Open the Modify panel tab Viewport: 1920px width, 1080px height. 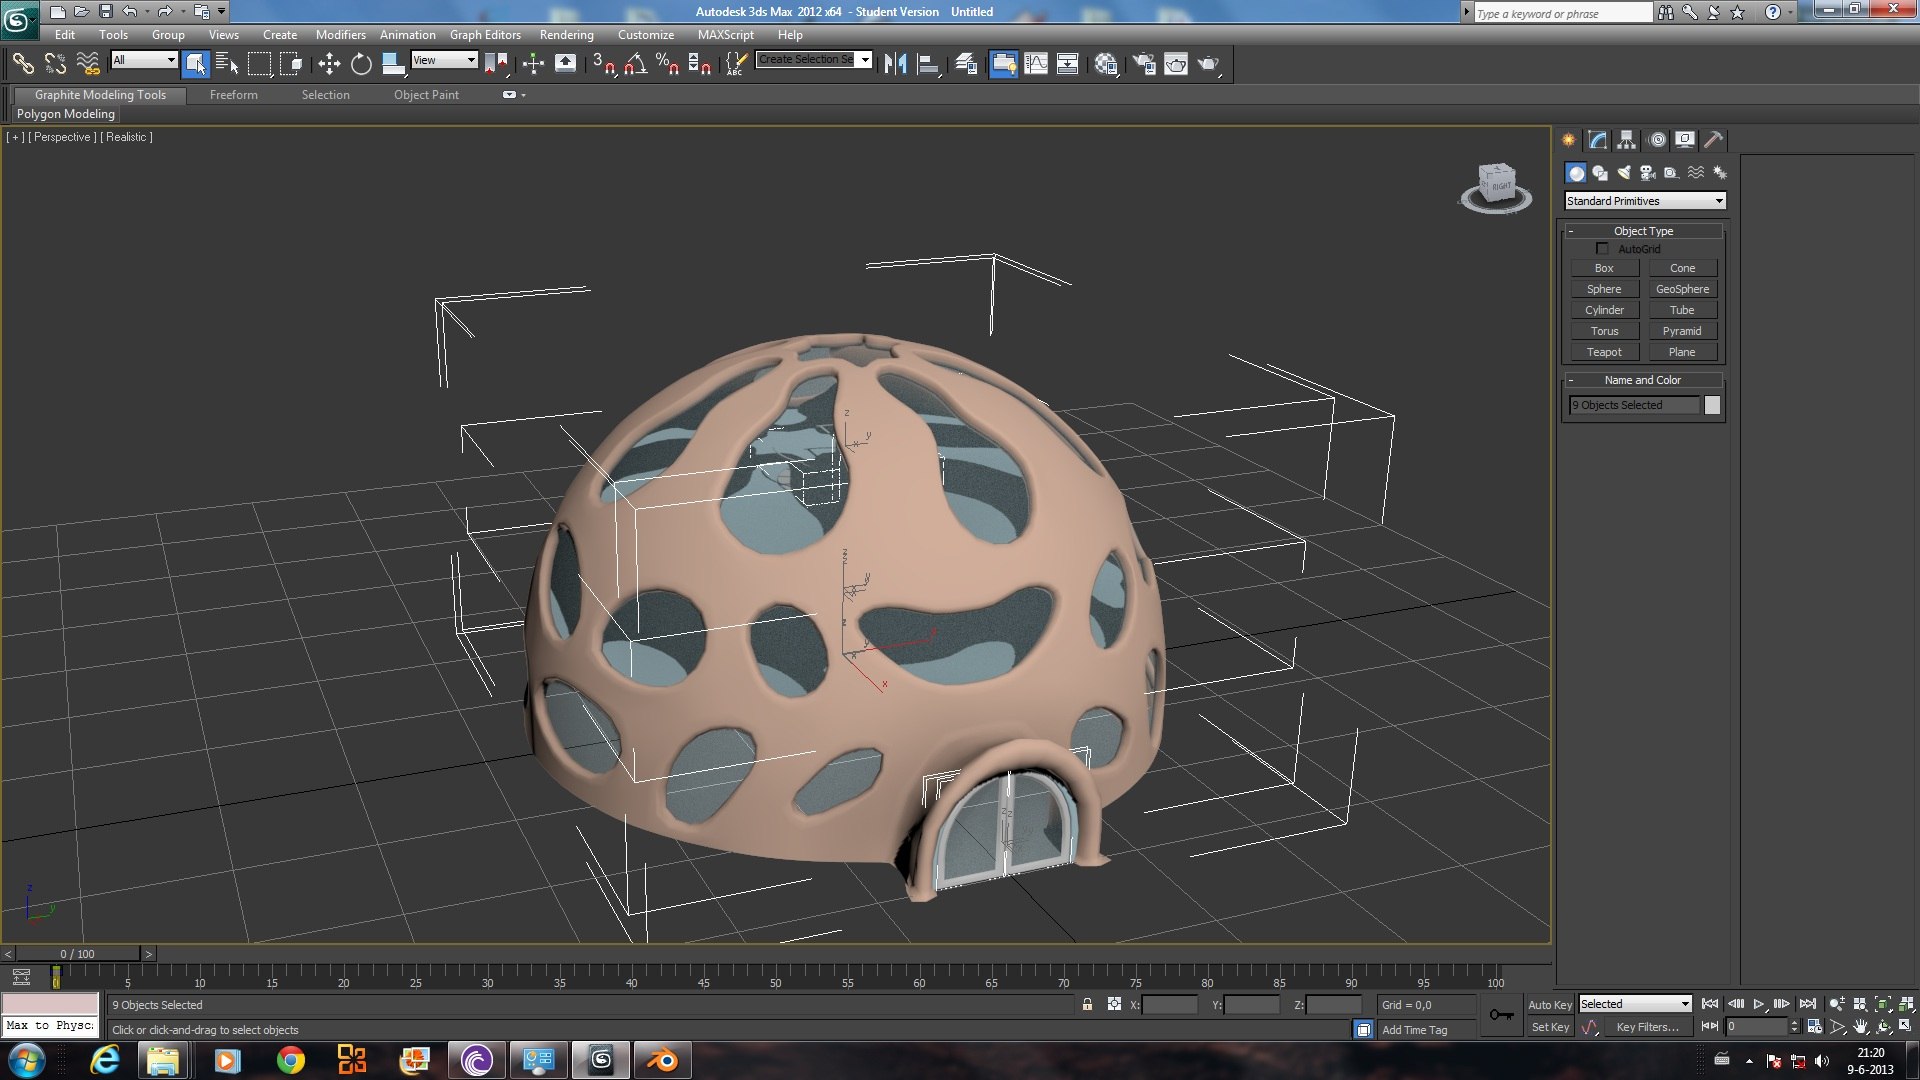click(x=1598, y=140)
